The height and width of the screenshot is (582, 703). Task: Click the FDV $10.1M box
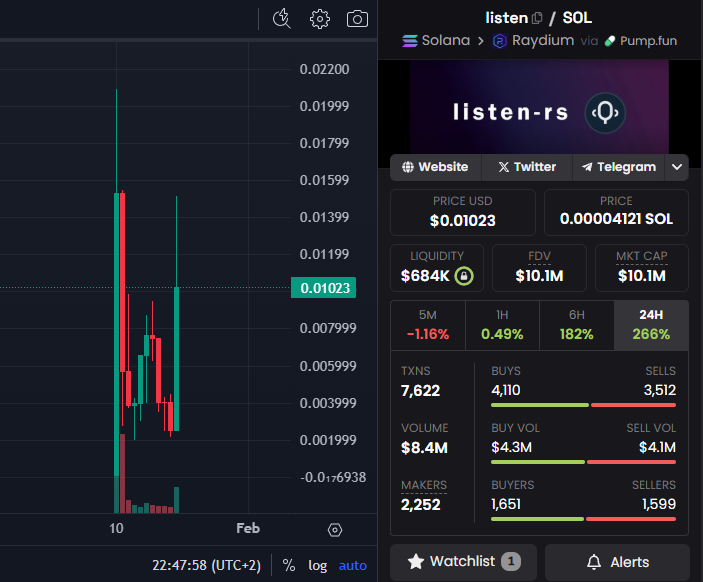[539, 268]
